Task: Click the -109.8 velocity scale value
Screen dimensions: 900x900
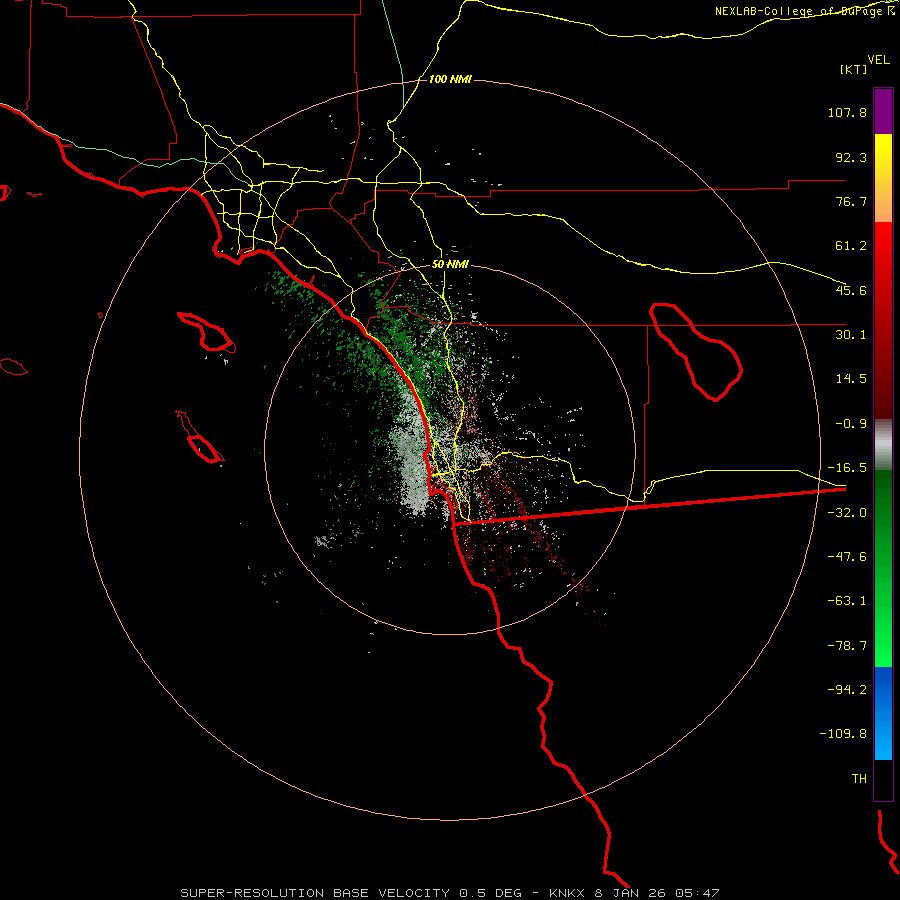Action: pyautogui.click(x=843, y=734)
